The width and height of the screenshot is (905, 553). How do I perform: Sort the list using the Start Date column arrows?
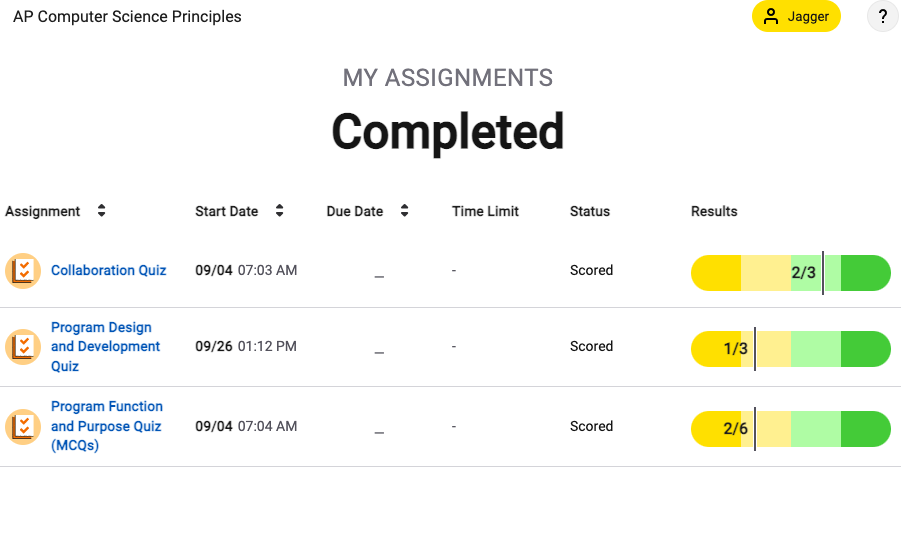279,211
